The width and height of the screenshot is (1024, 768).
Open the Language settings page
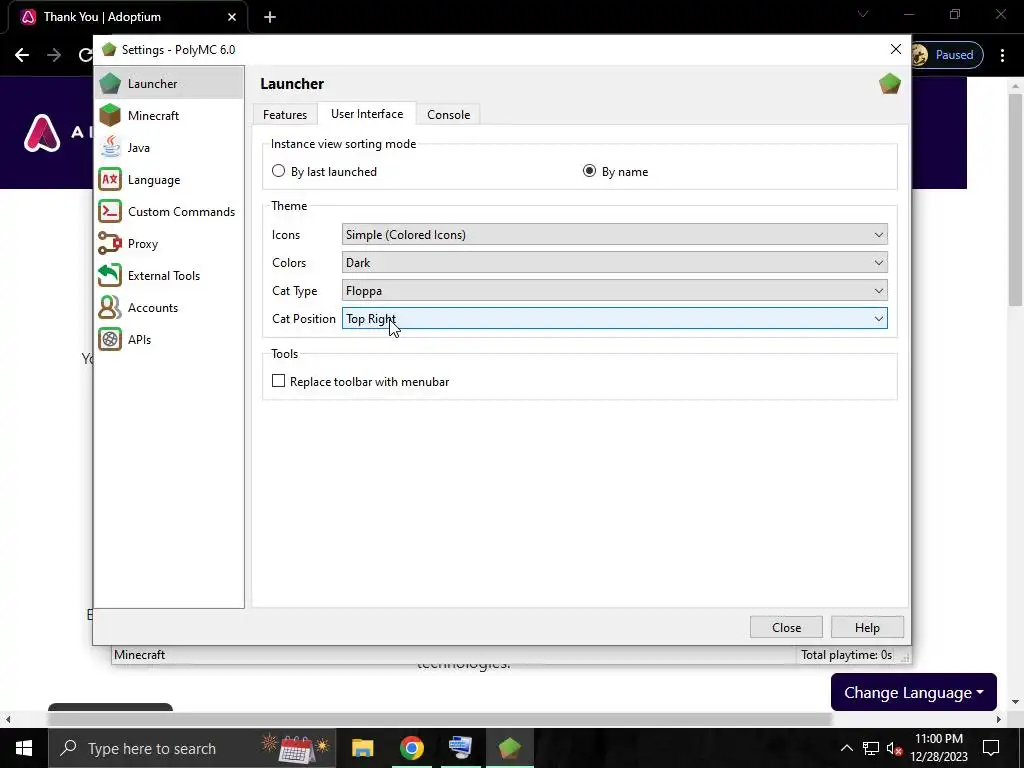coord(168,180)
